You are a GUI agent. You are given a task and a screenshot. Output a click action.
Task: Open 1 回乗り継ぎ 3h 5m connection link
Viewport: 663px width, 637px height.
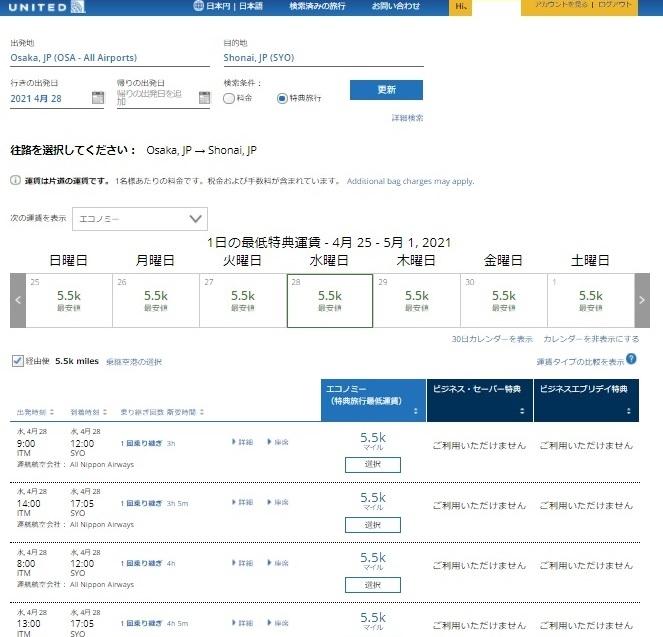coord(154,503)
